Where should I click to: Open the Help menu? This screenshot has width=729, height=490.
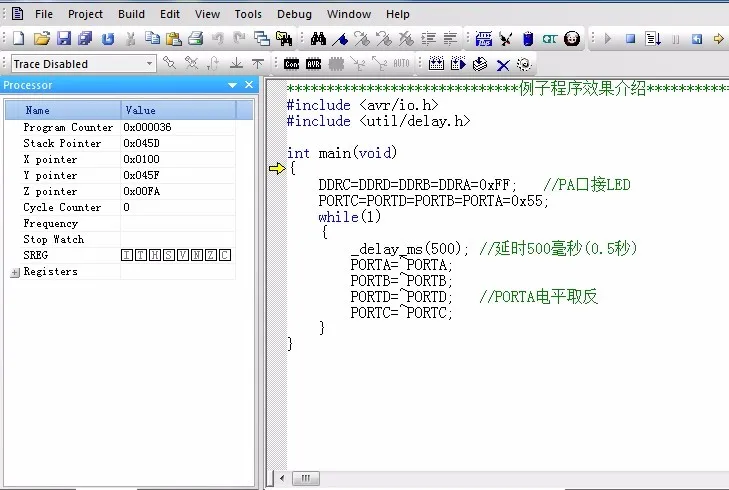pyautogui.click(x=398, y=14)
